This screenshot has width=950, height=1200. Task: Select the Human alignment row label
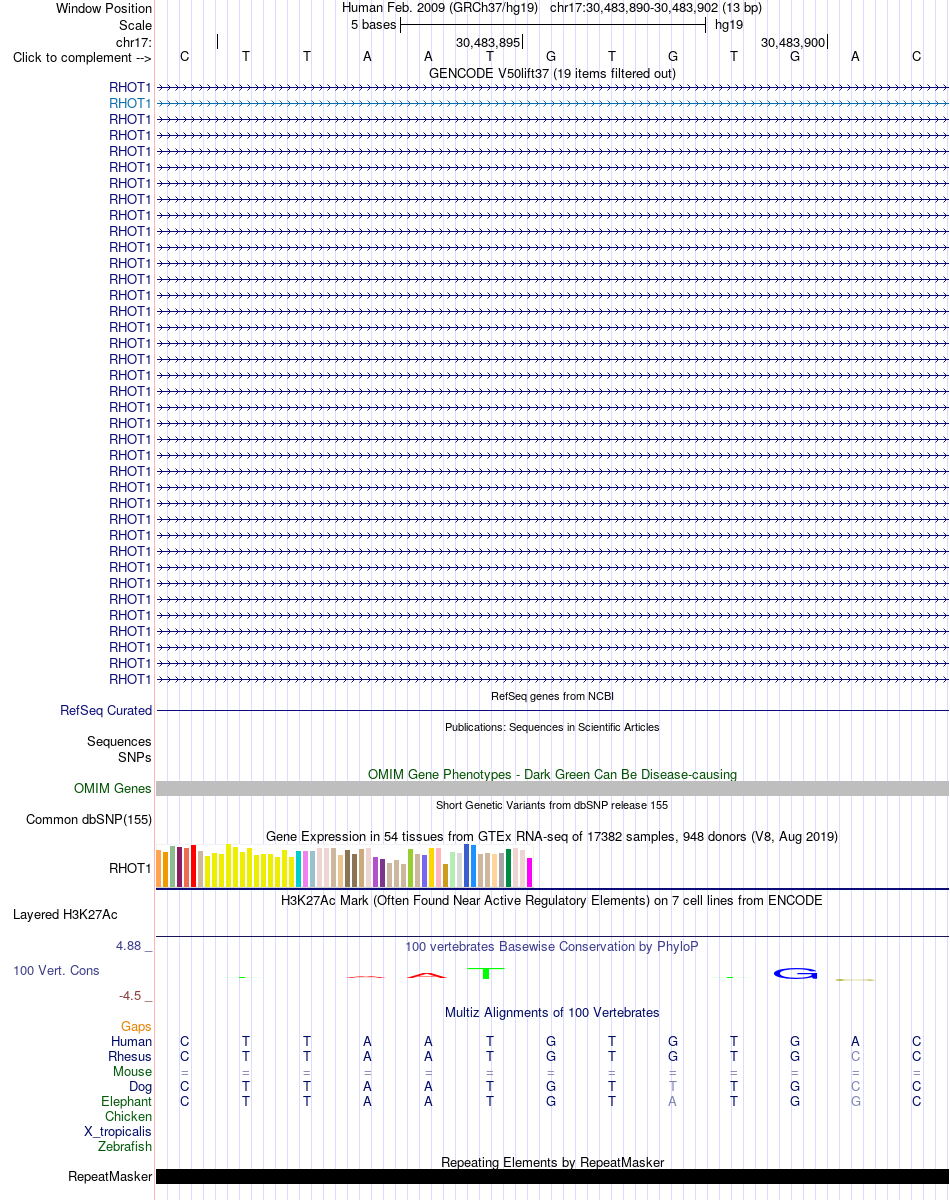131,1041
